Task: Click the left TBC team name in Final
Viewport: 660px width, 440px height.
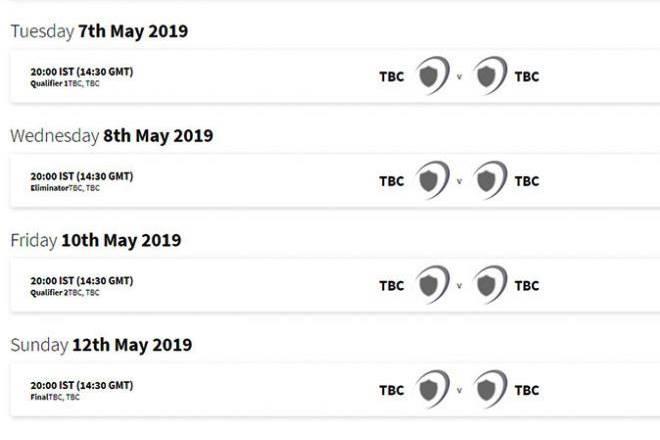Action: tap(391, 390)
